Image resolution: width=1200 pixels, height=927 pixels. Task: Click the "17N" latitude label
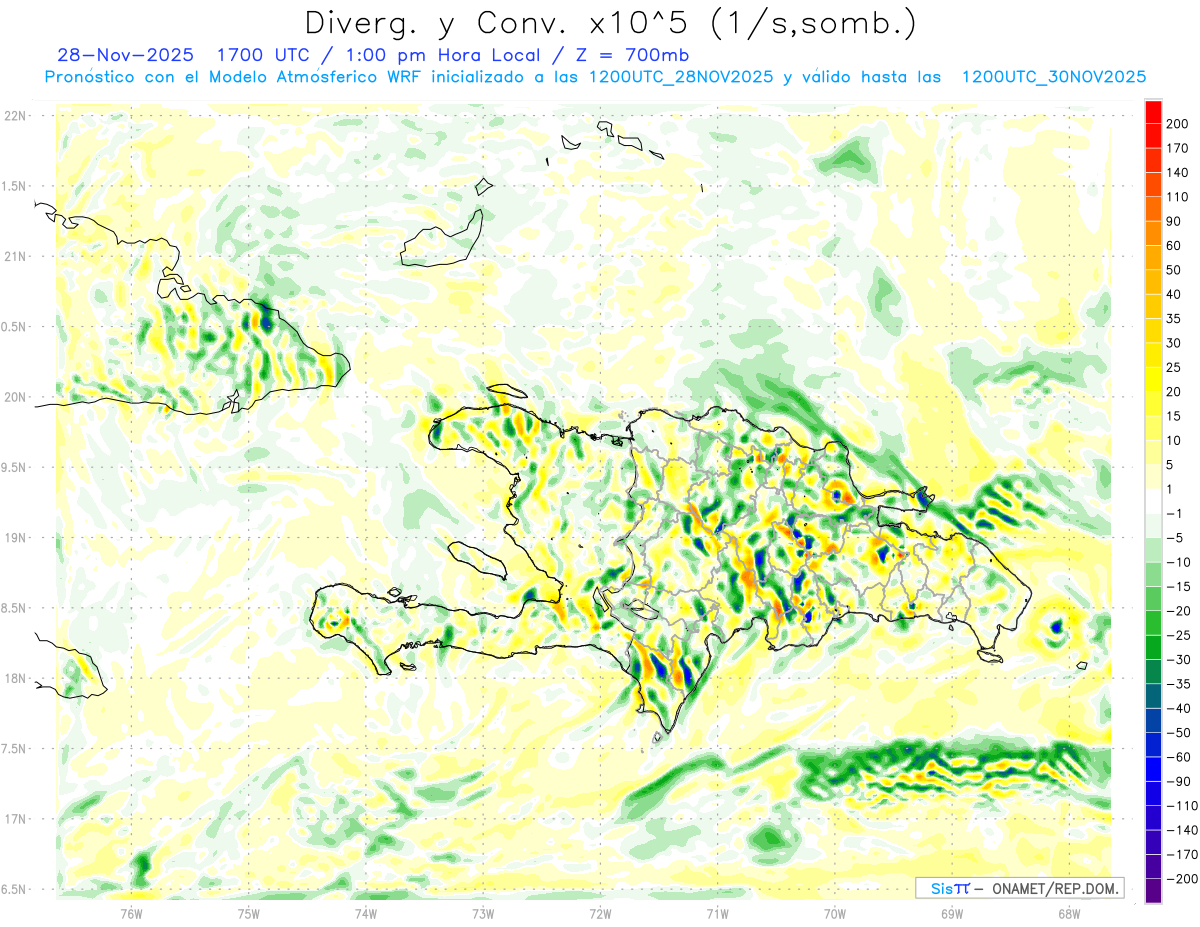click(14, 819)
